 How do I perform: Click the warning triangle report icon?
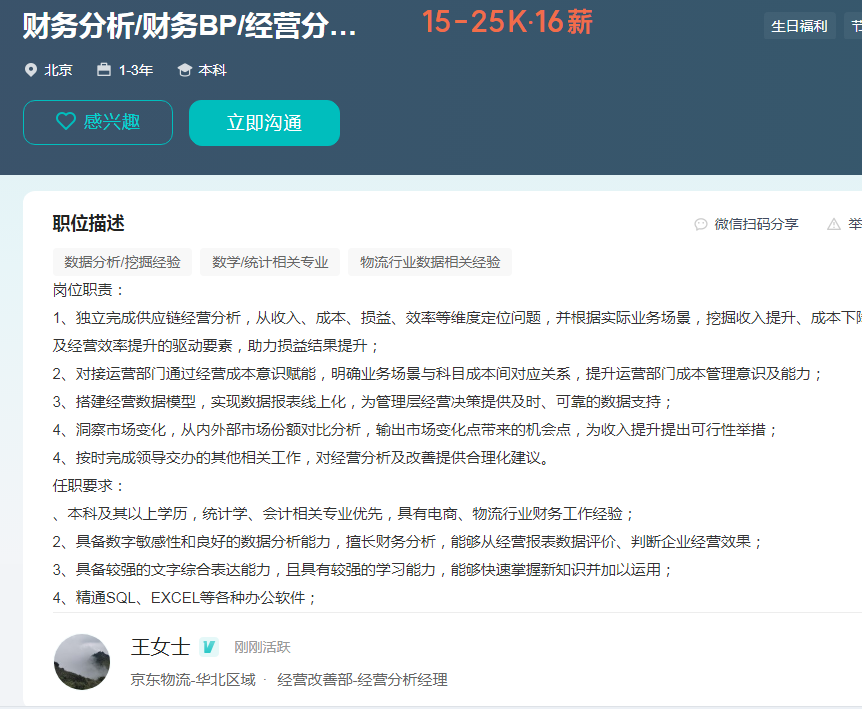click(834, 224)
